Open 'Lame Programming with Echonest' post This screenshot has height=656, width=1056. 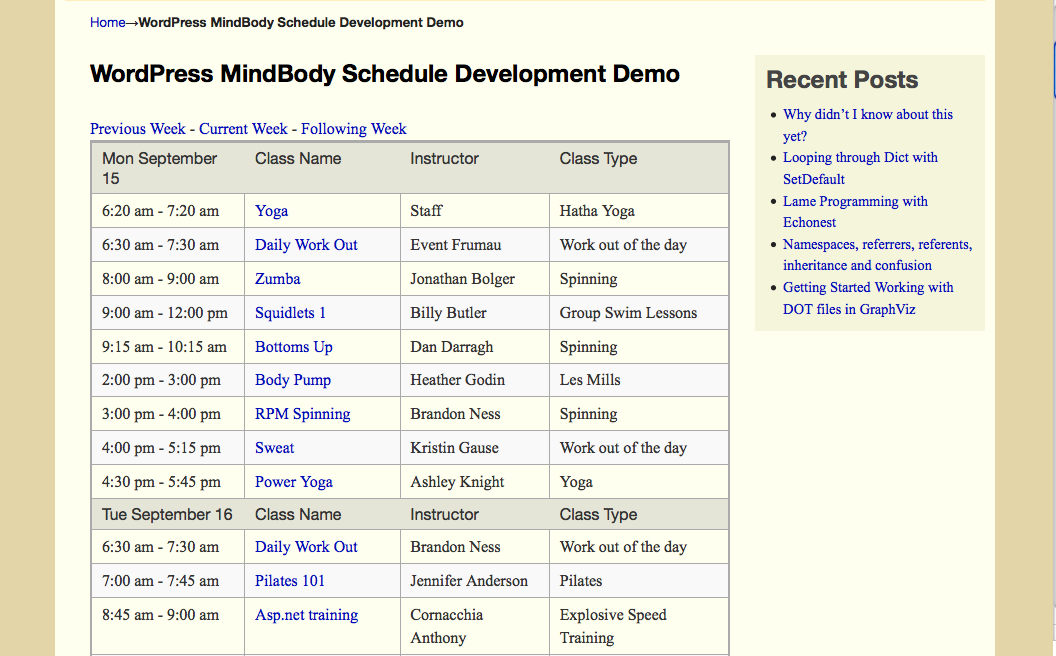coord(854,202)
